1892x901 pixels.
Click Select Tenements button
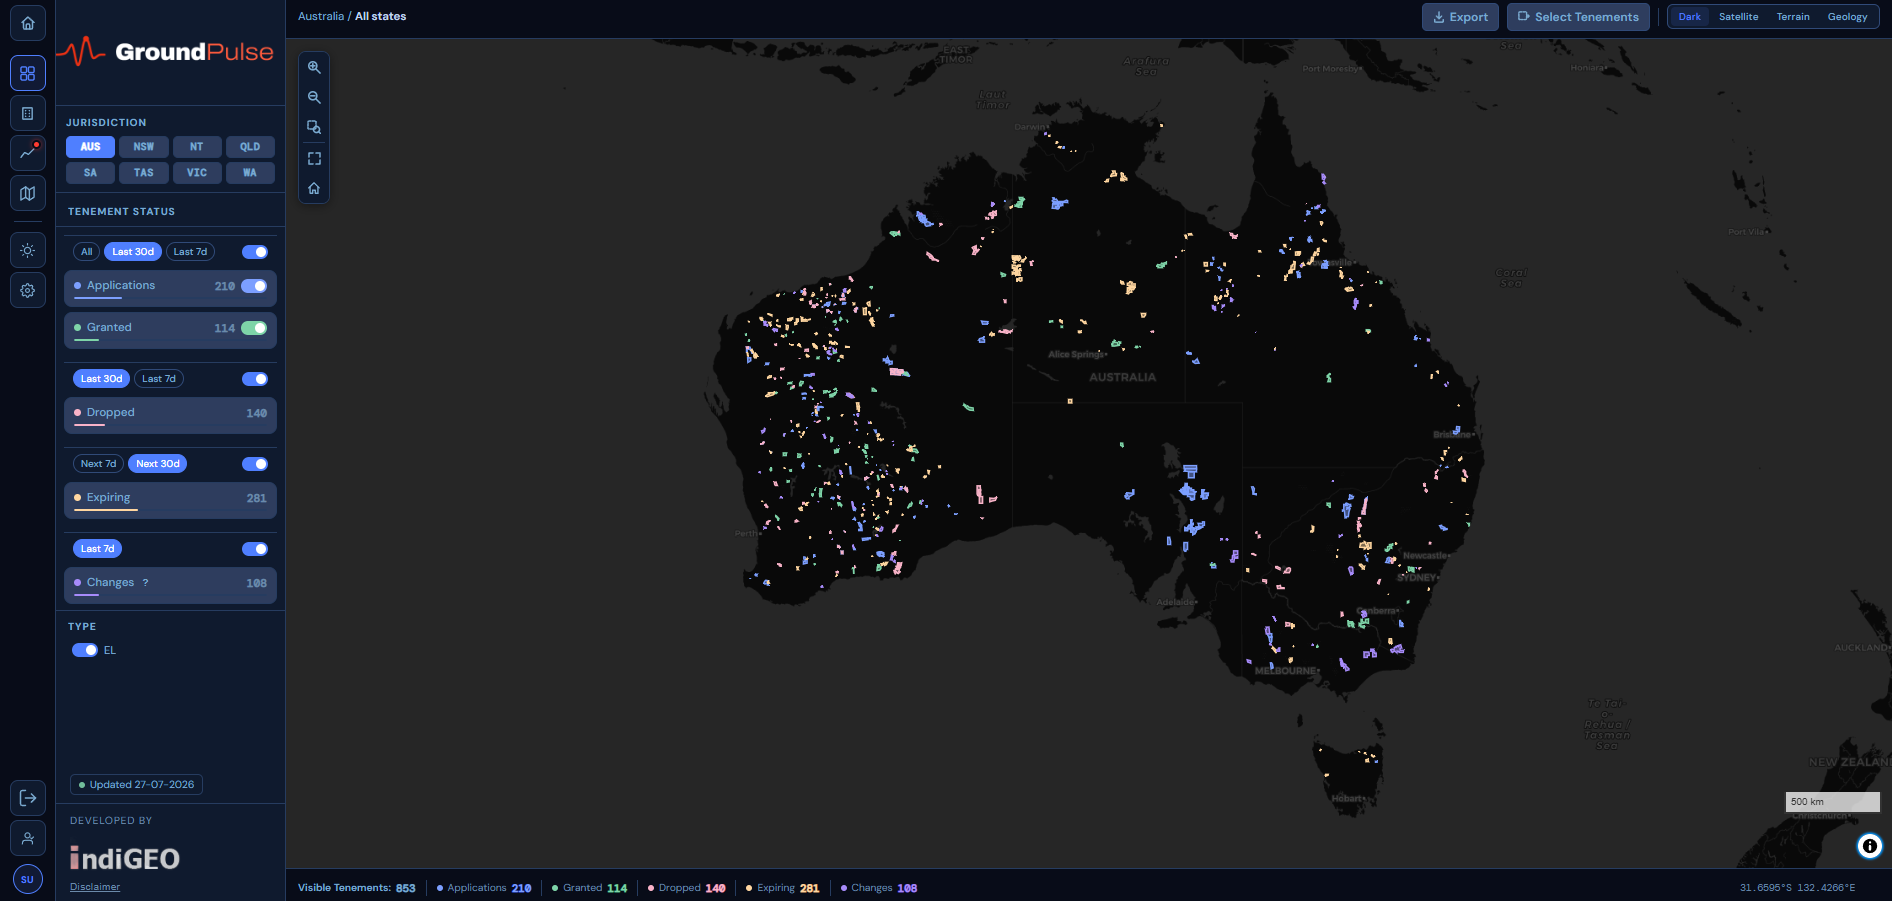coord(1578,17)
